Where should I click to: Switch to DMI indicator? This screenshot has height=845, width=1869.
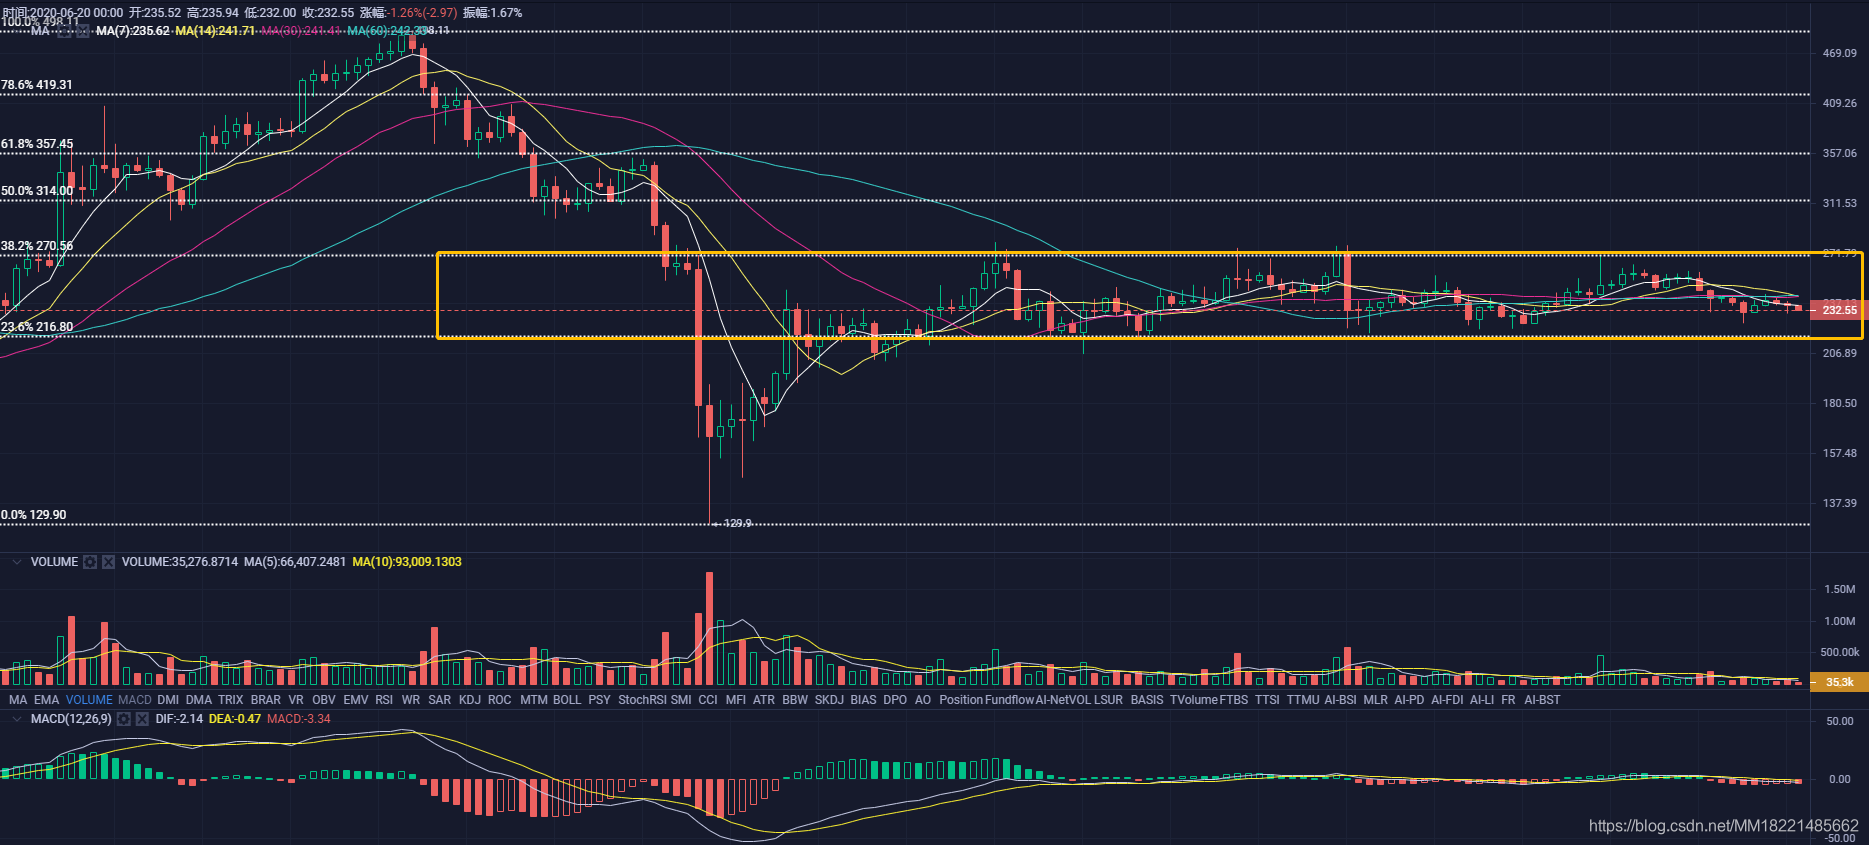pos(168,700)
